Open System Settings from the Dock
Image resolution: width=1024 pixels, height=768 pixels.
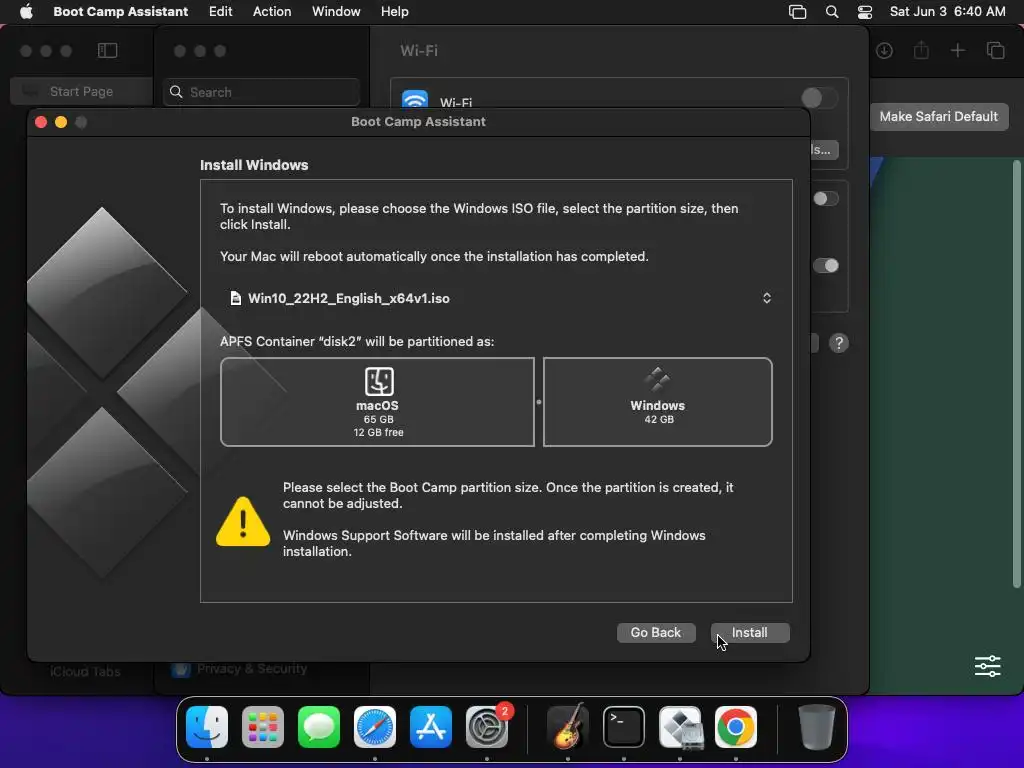point(487,727)
